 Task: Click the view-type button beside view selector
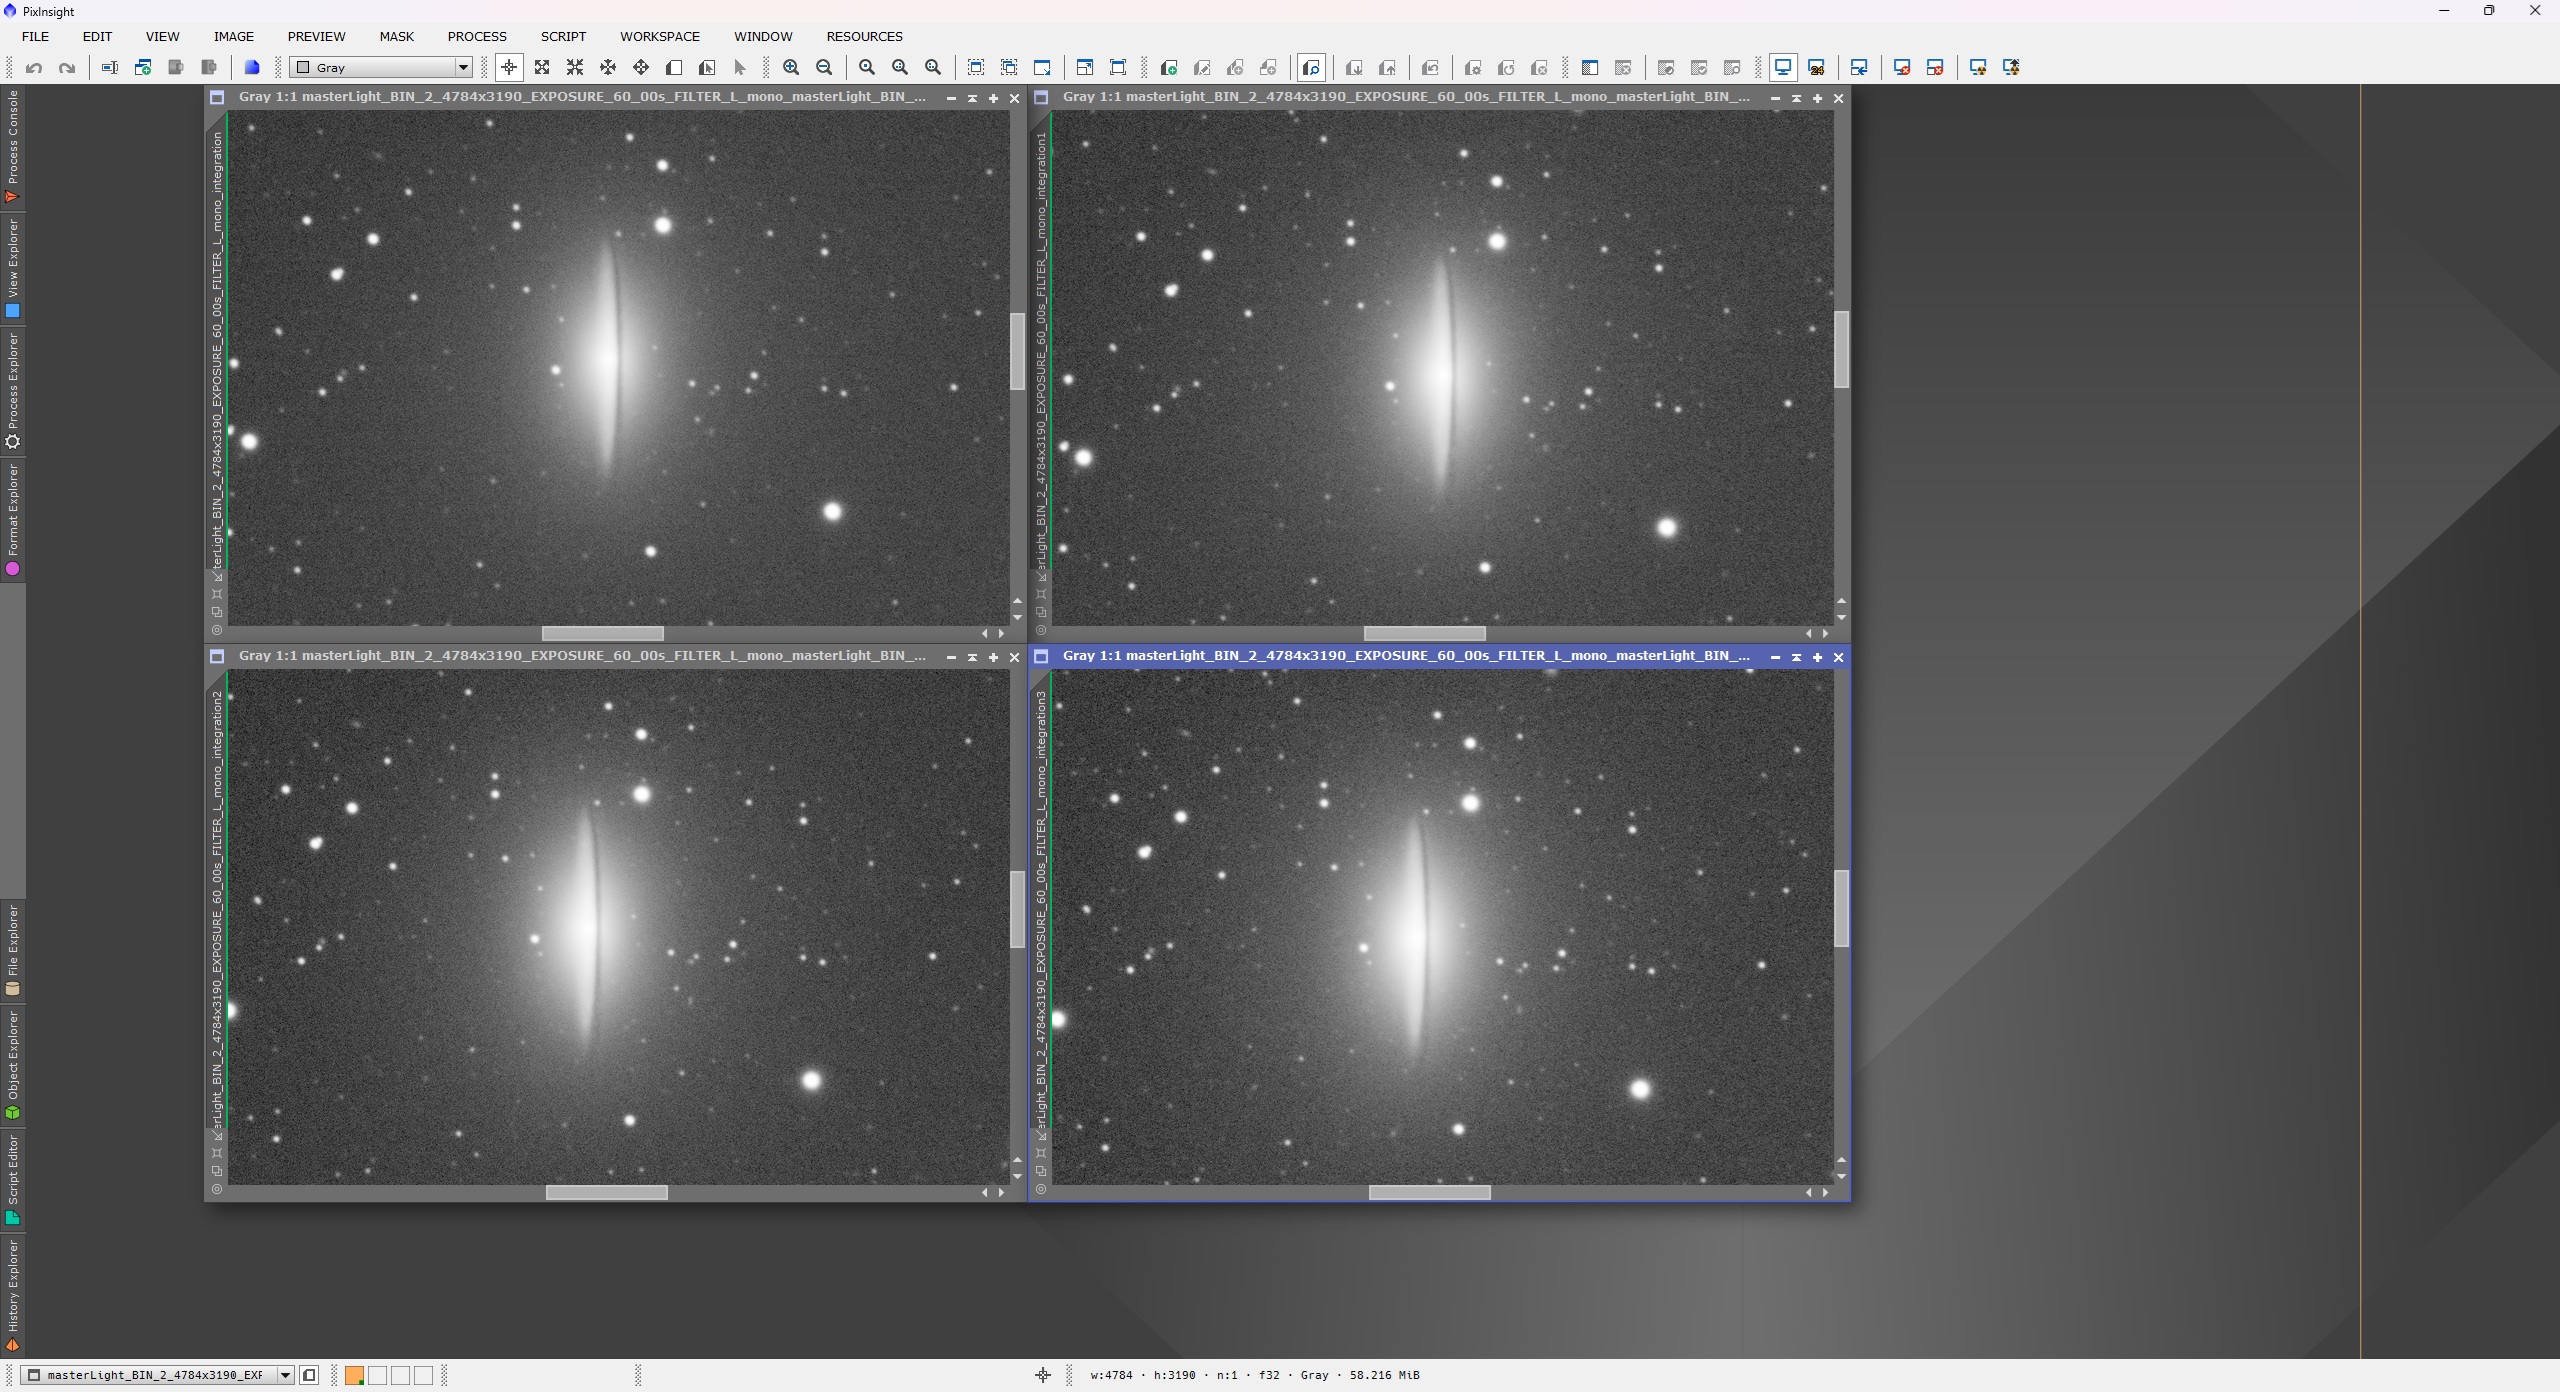click(309, 1375)
